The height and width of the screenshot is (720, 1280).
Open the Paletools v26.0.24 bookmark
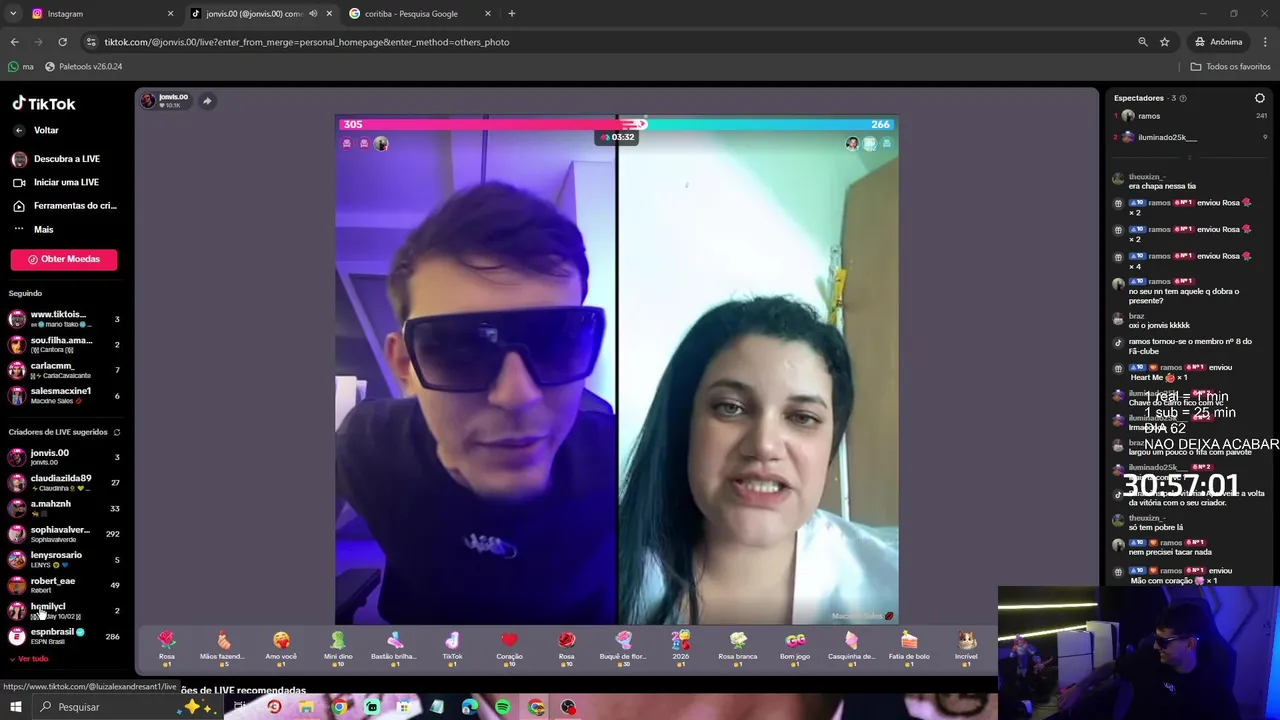(83, 67)
